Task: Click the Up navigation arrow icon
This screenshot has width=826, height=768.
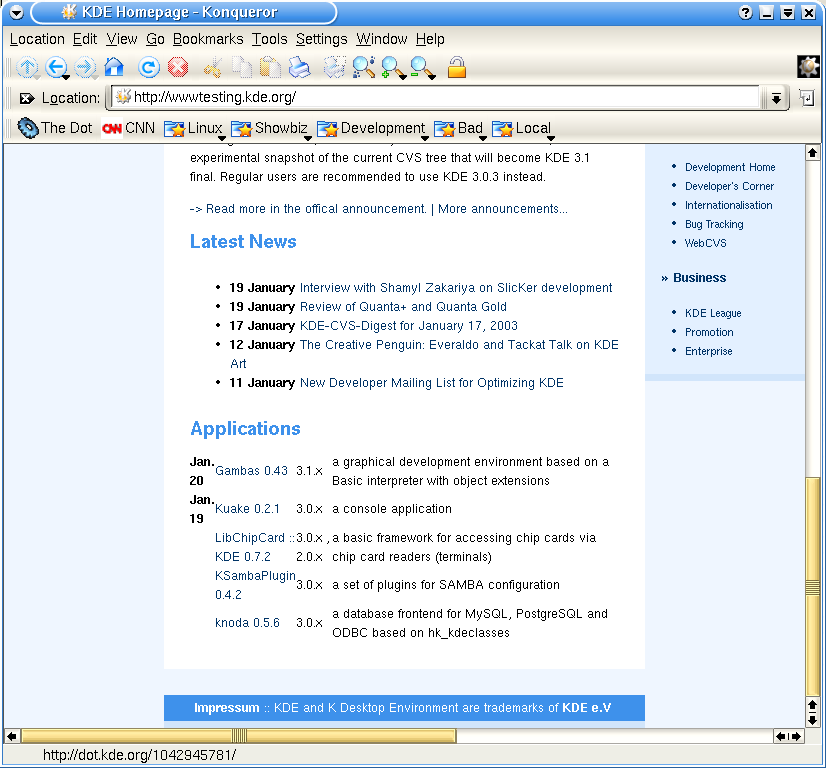Action: (27, 67)
